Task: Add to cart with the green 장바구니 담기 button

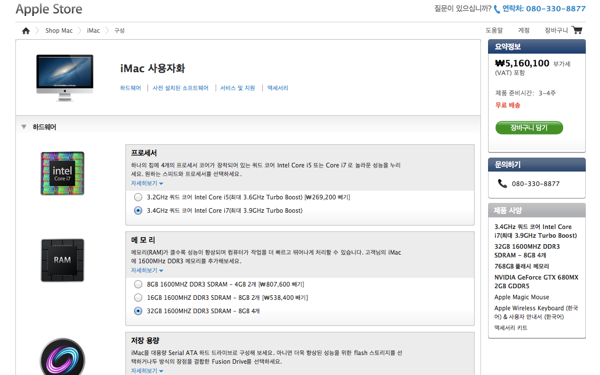Action: click(x=529, y=128)
